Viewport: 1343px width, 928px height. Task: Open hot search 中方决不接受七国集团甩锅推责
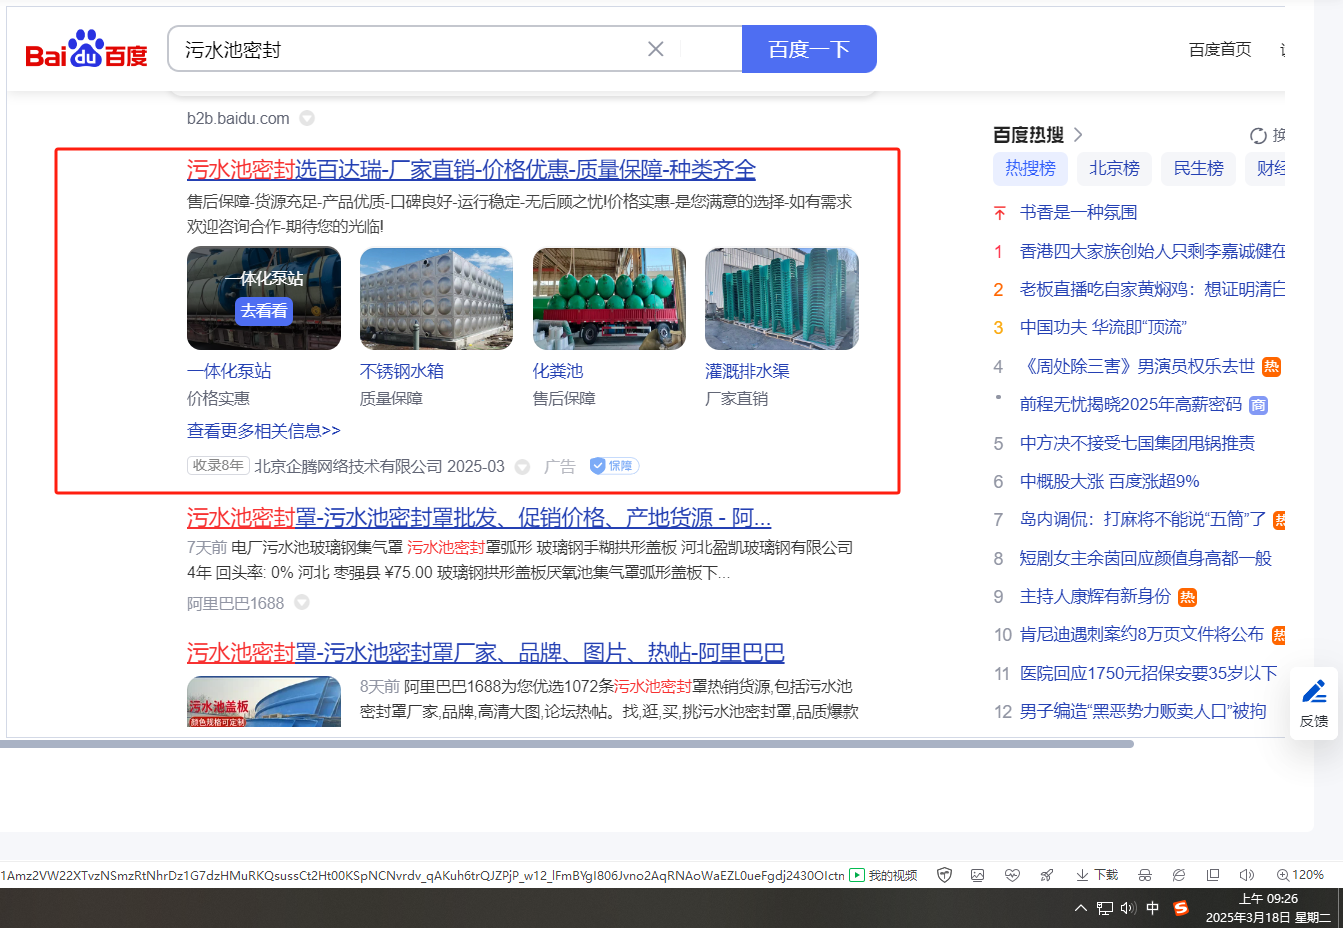(x=1137, y=443)
